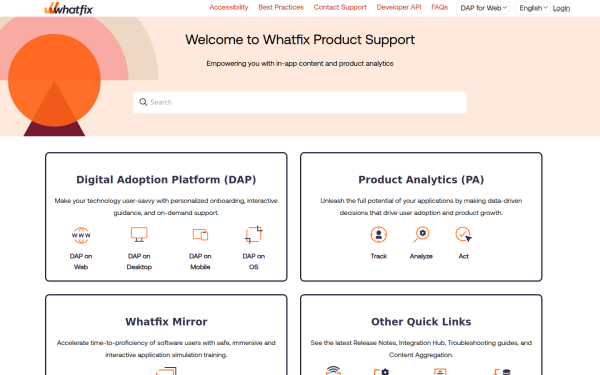Click the Other Quick Links heading
Image resolution: width=600 pixels, height=375 pixels.
click(421, 321)
